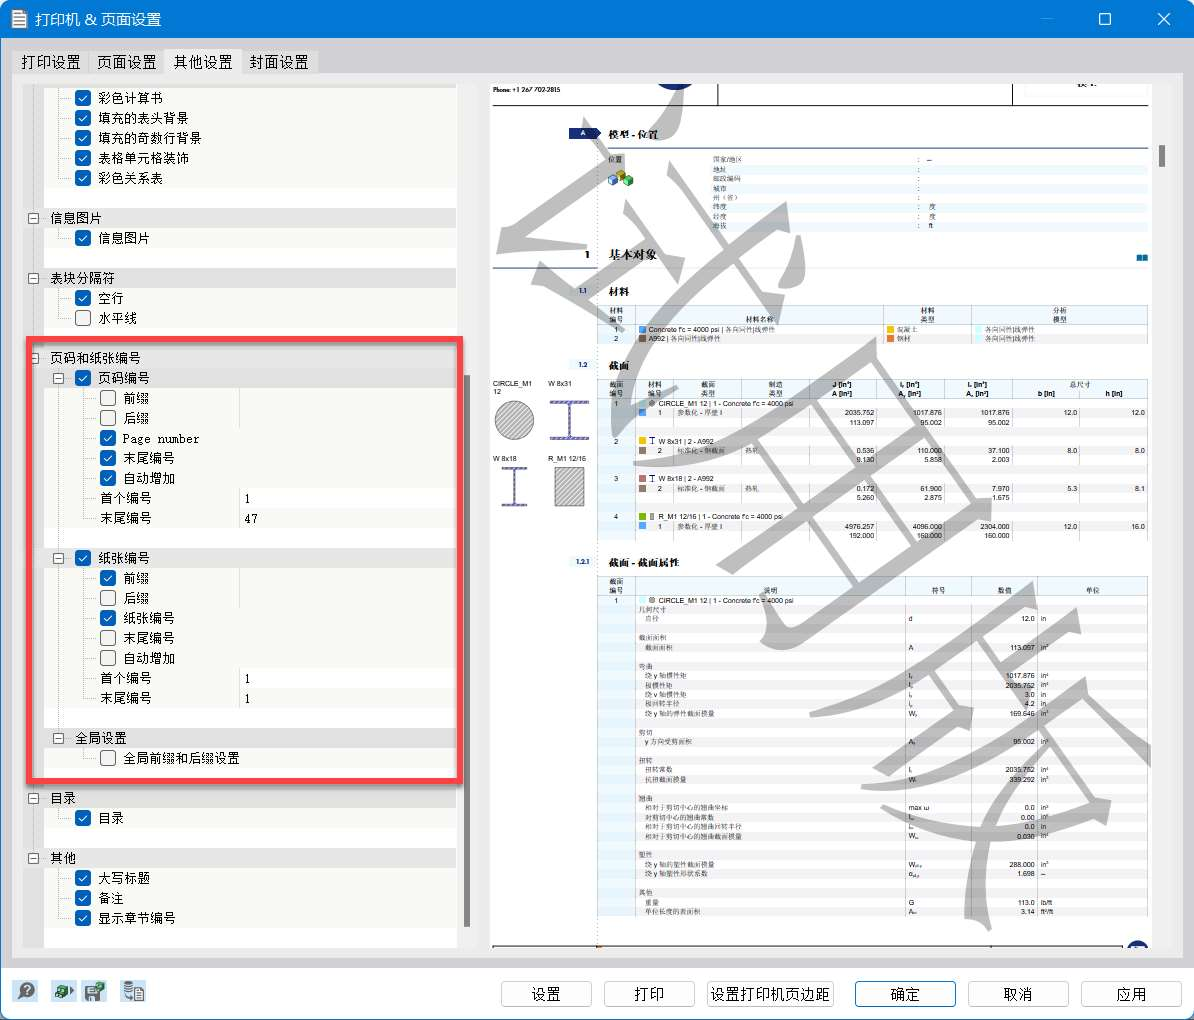Uncheck the 备注 checkbox
1194x1020 pixels.
click(84, 898)
